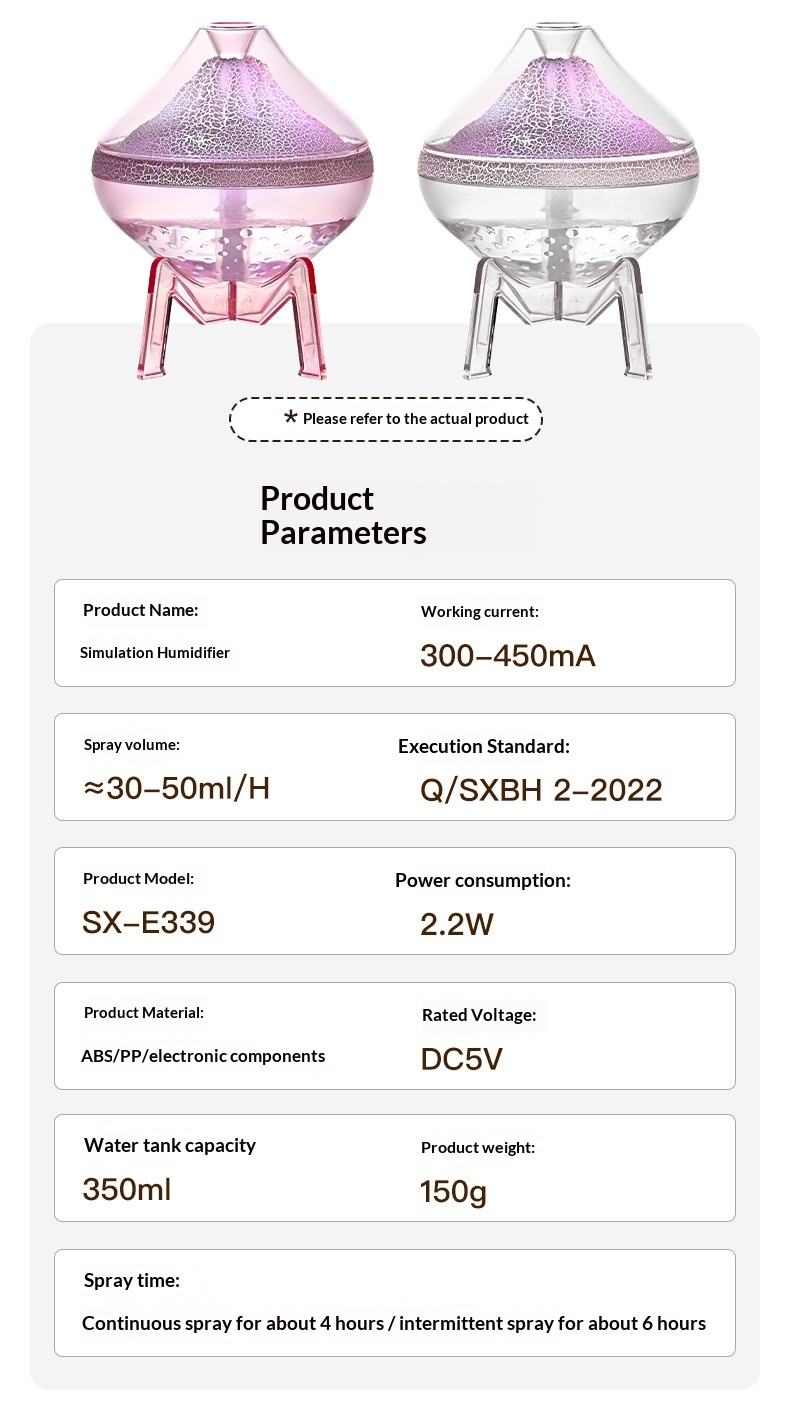The width and height of the screenshot is (790, 1417).
Task: Select the SX-E339 product model text
Action: click(x=149, y=922)
